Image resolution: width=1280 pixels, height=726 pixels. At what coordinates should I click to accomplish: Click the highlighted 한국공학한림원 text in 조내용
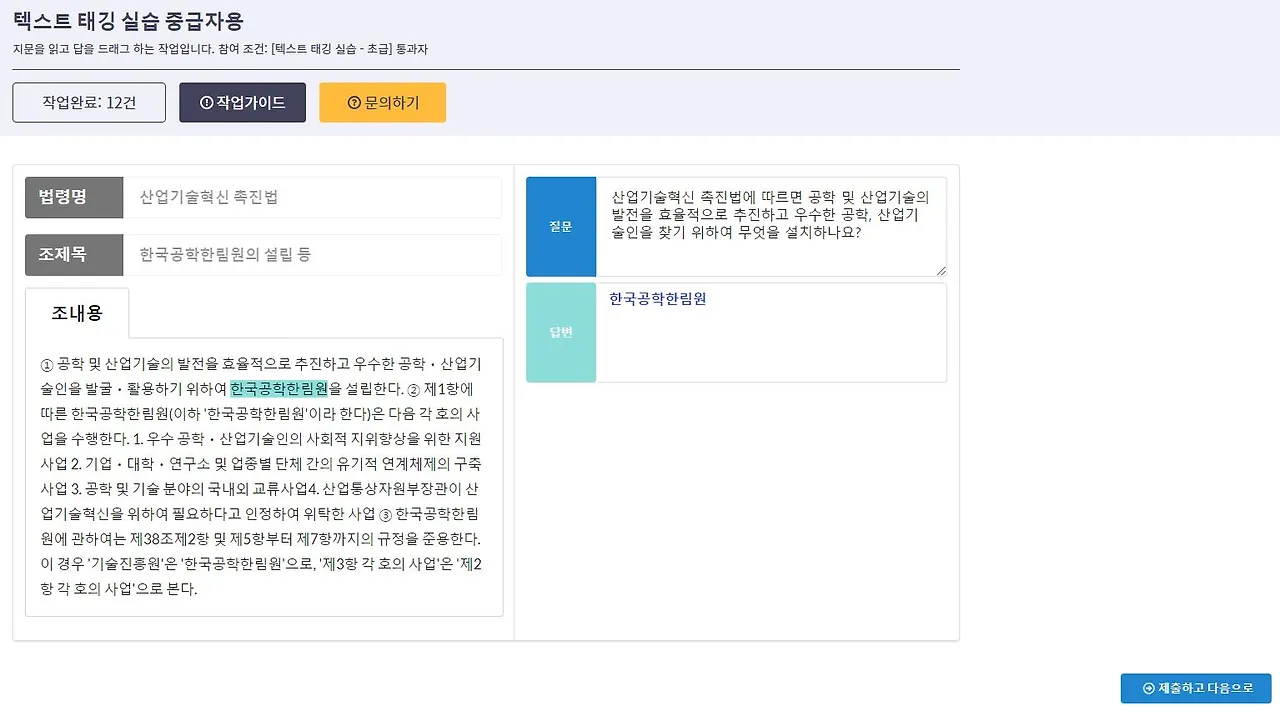281,389
